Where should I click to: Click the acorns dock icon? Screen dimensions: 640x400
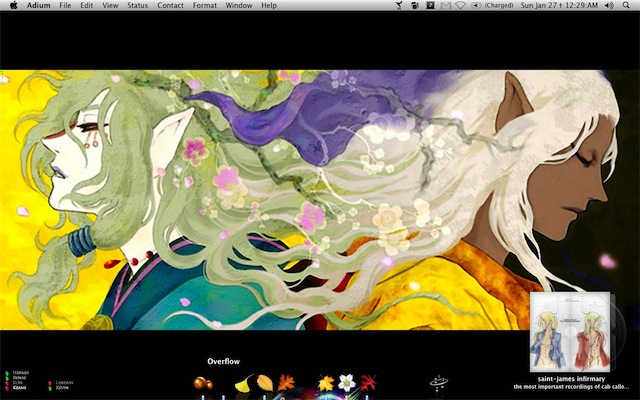pos(203,383)
